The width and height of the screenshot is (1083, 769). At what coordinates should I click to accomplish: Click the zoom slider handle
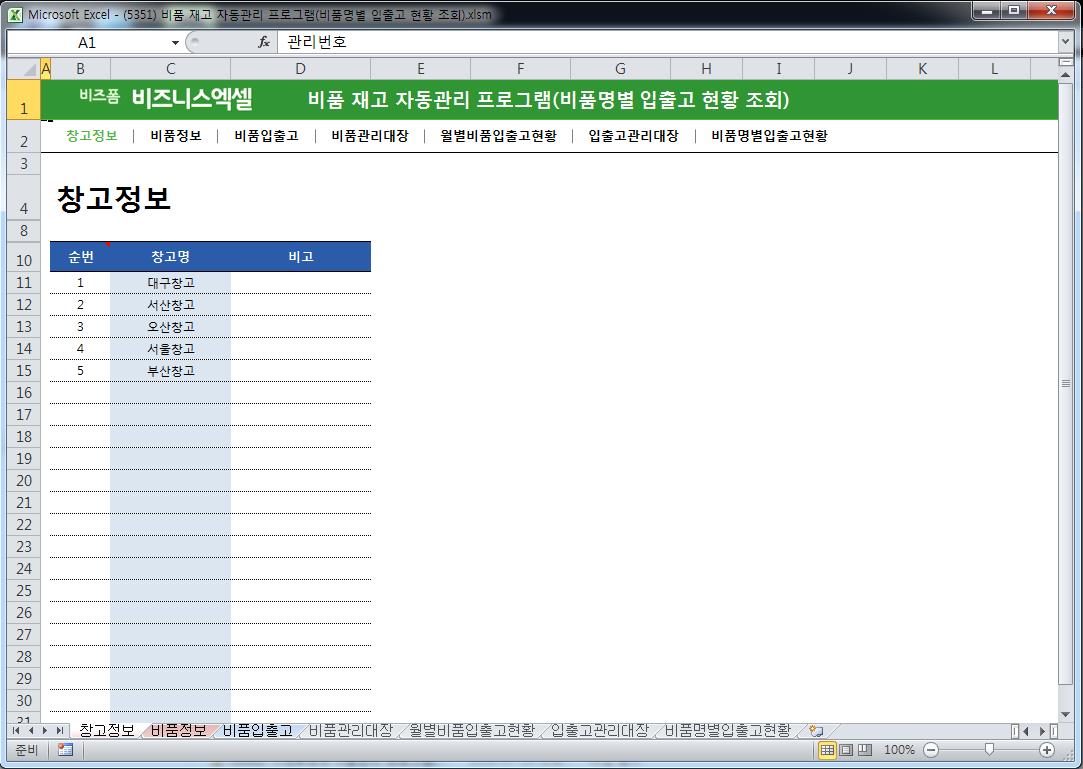(989, 750)
